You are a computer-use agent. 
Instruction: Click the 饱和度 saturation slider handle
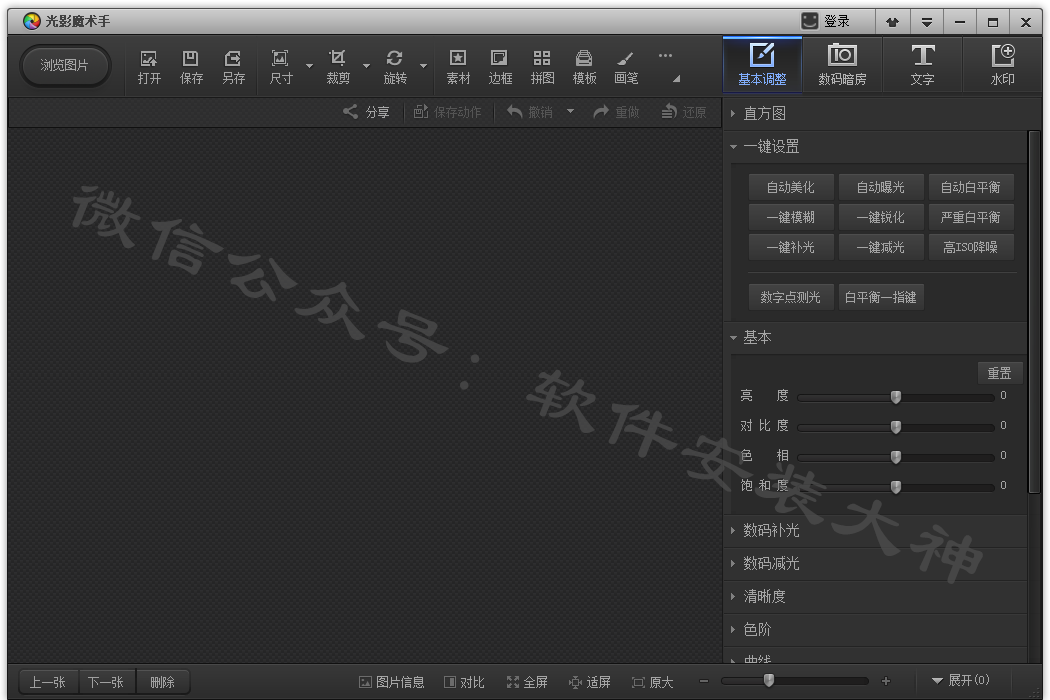coord(896,486)
